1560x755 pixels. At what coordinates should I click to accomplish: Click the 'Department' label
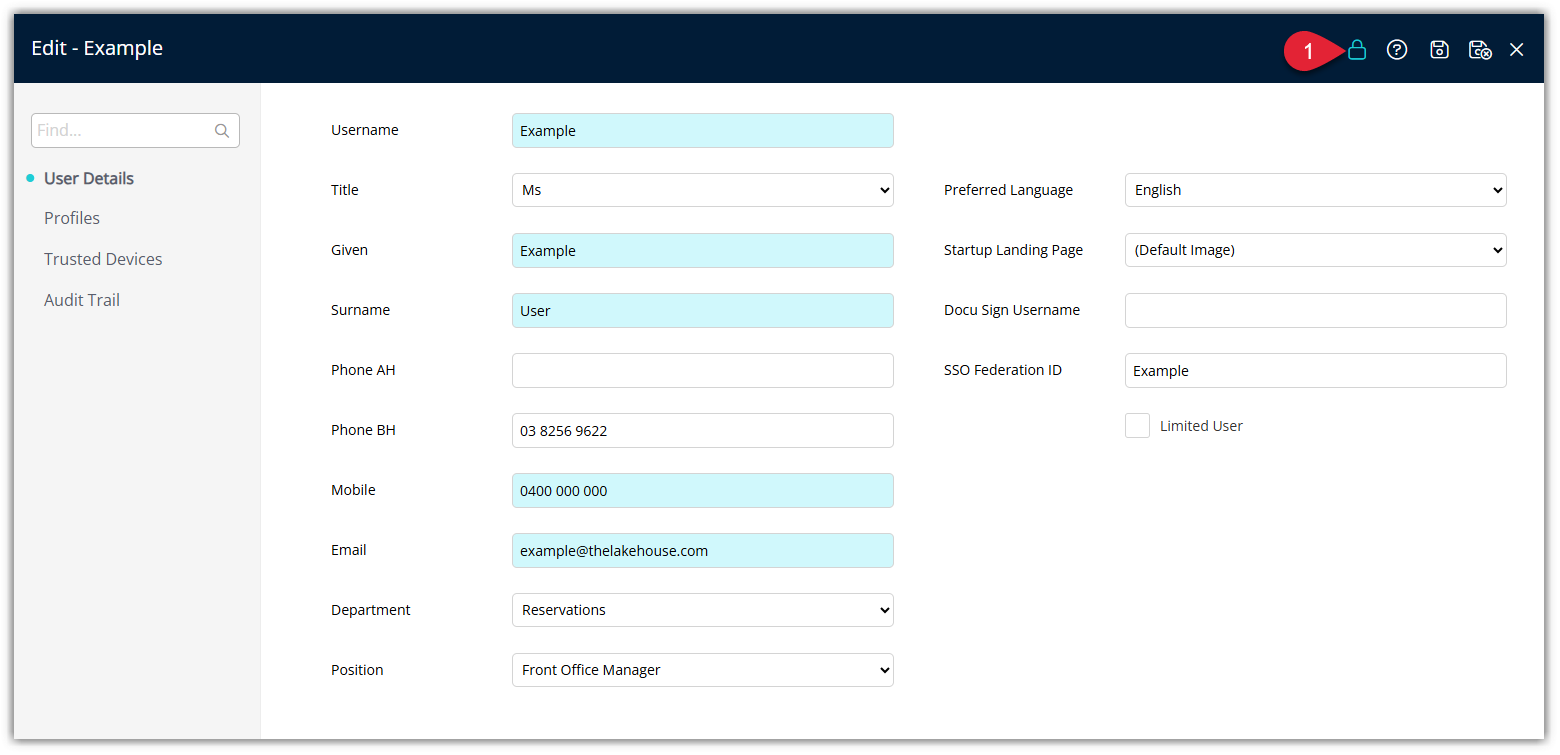(x=371, y=610)
